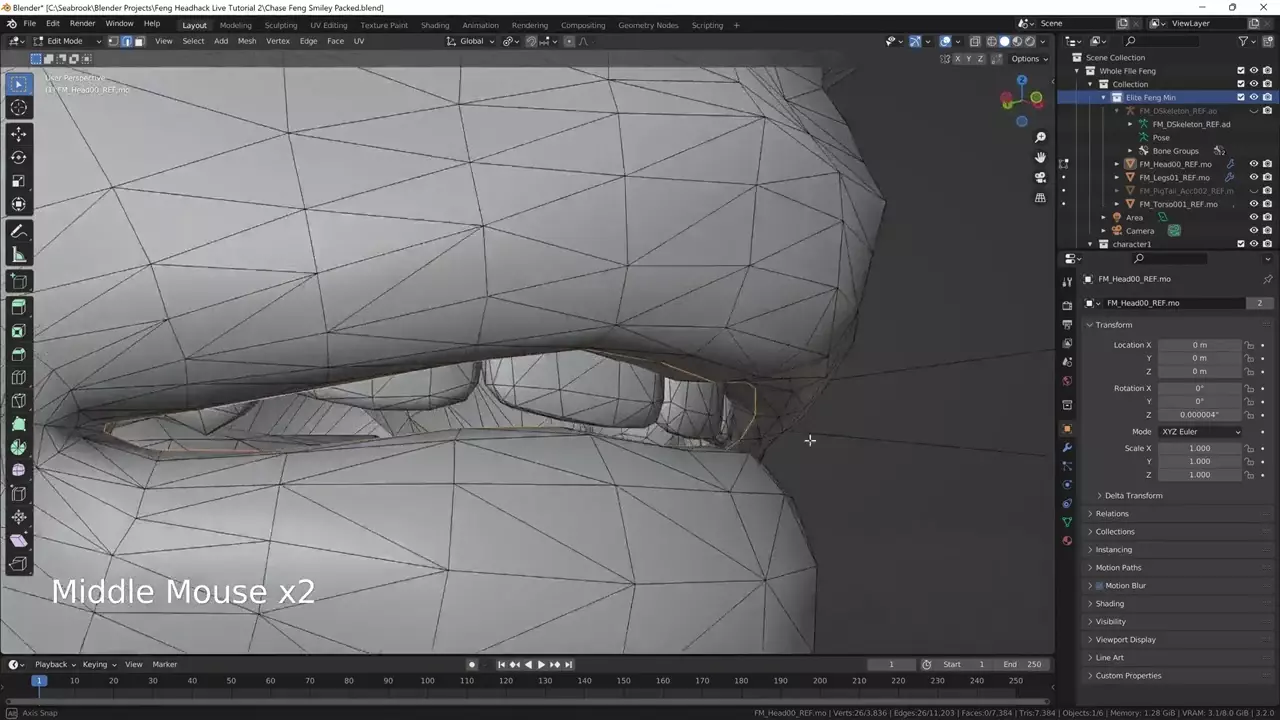The image size is (1280, 720).
Task: Hide FM_Head00_REF.mo with eye icon
Action: [x=1254, y=164]
